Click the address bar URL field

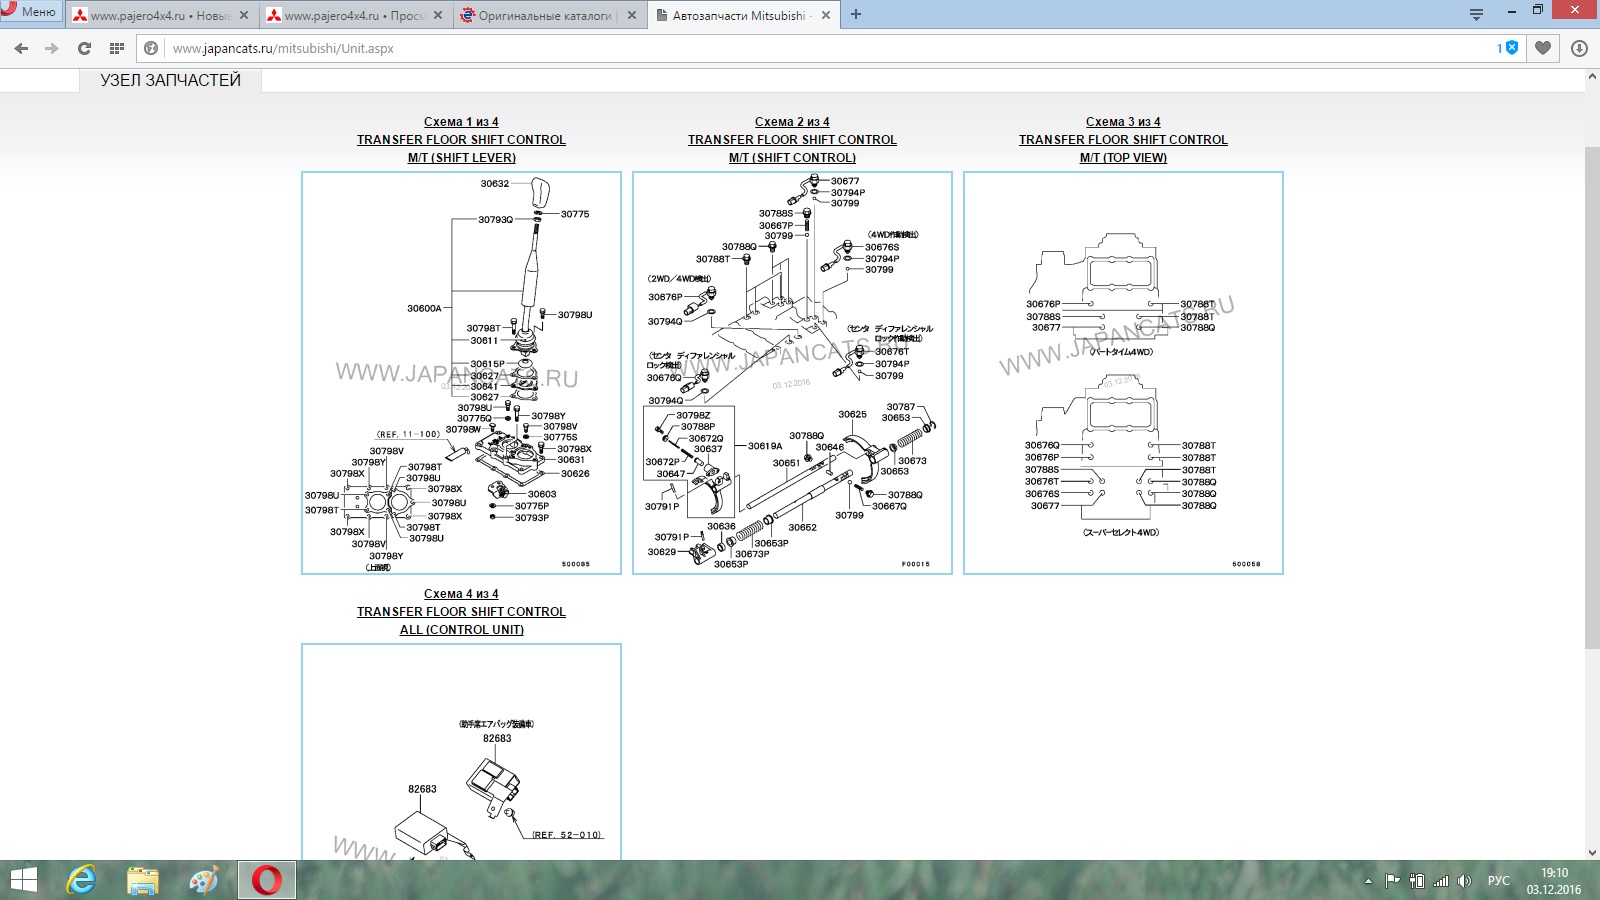tap(800, 48)
